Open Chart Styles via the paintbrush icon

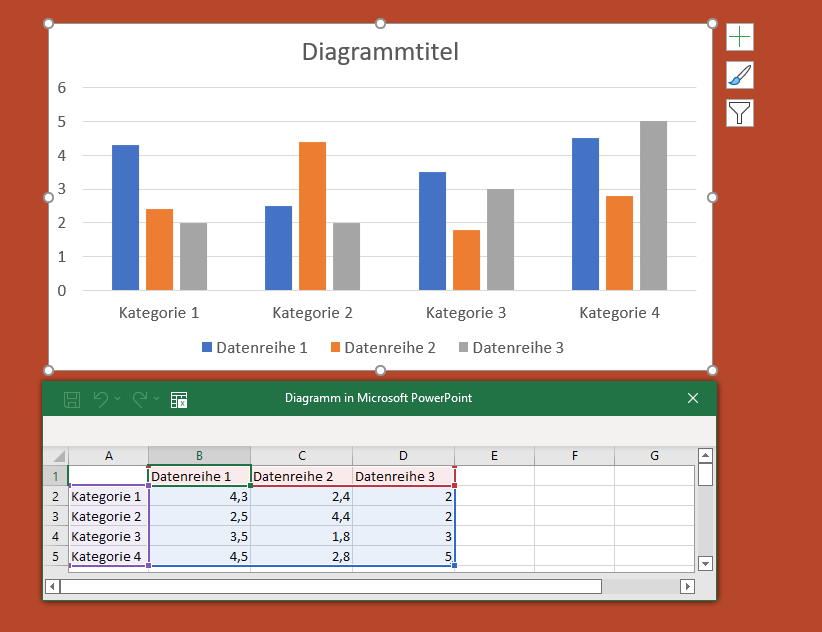pyautogui.click(x=739, y=75)
